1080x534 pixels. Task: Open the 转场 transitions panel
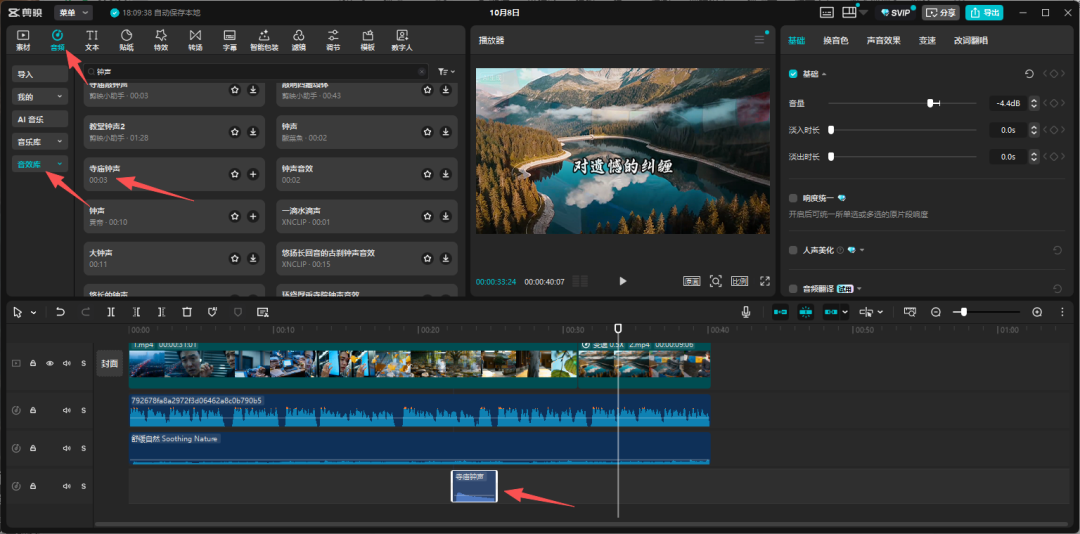(195, 40)
